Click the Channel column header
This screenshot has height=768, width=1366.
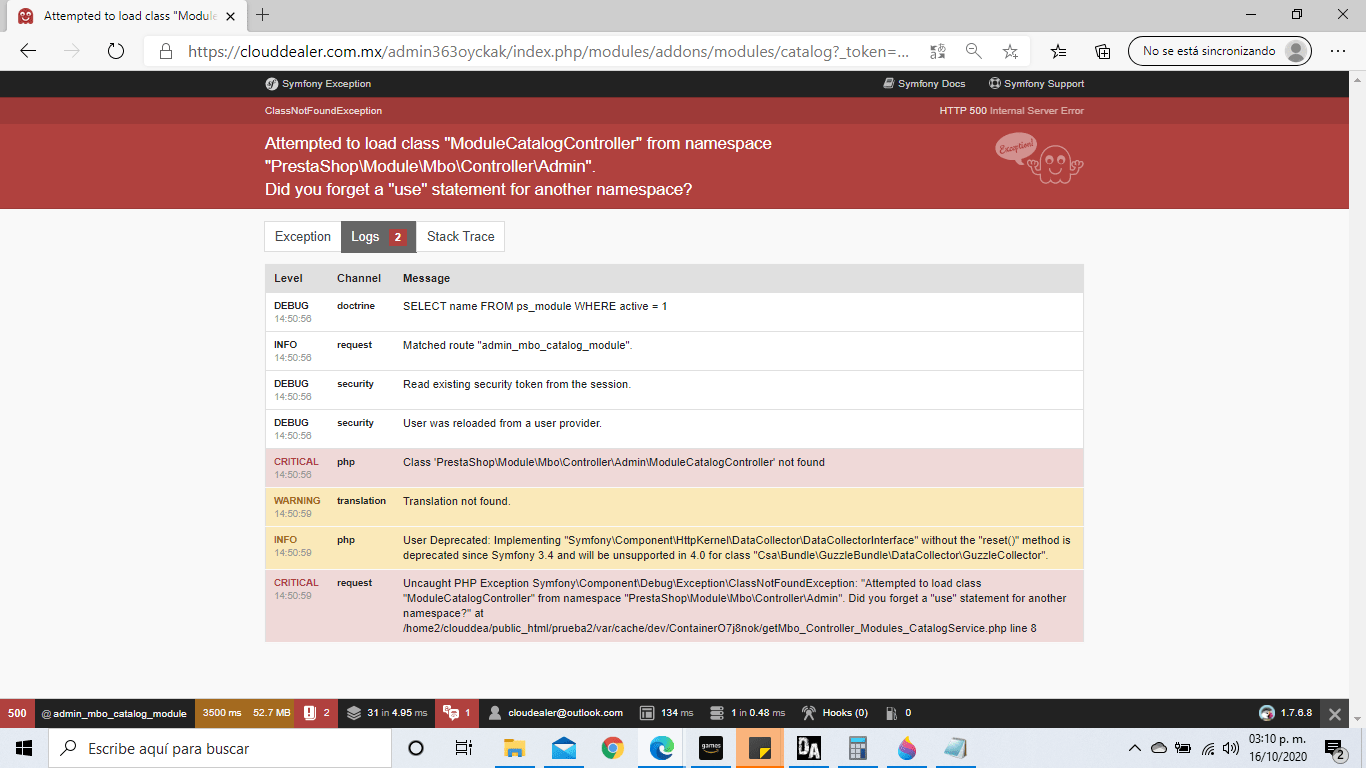[x=359, y=278]
